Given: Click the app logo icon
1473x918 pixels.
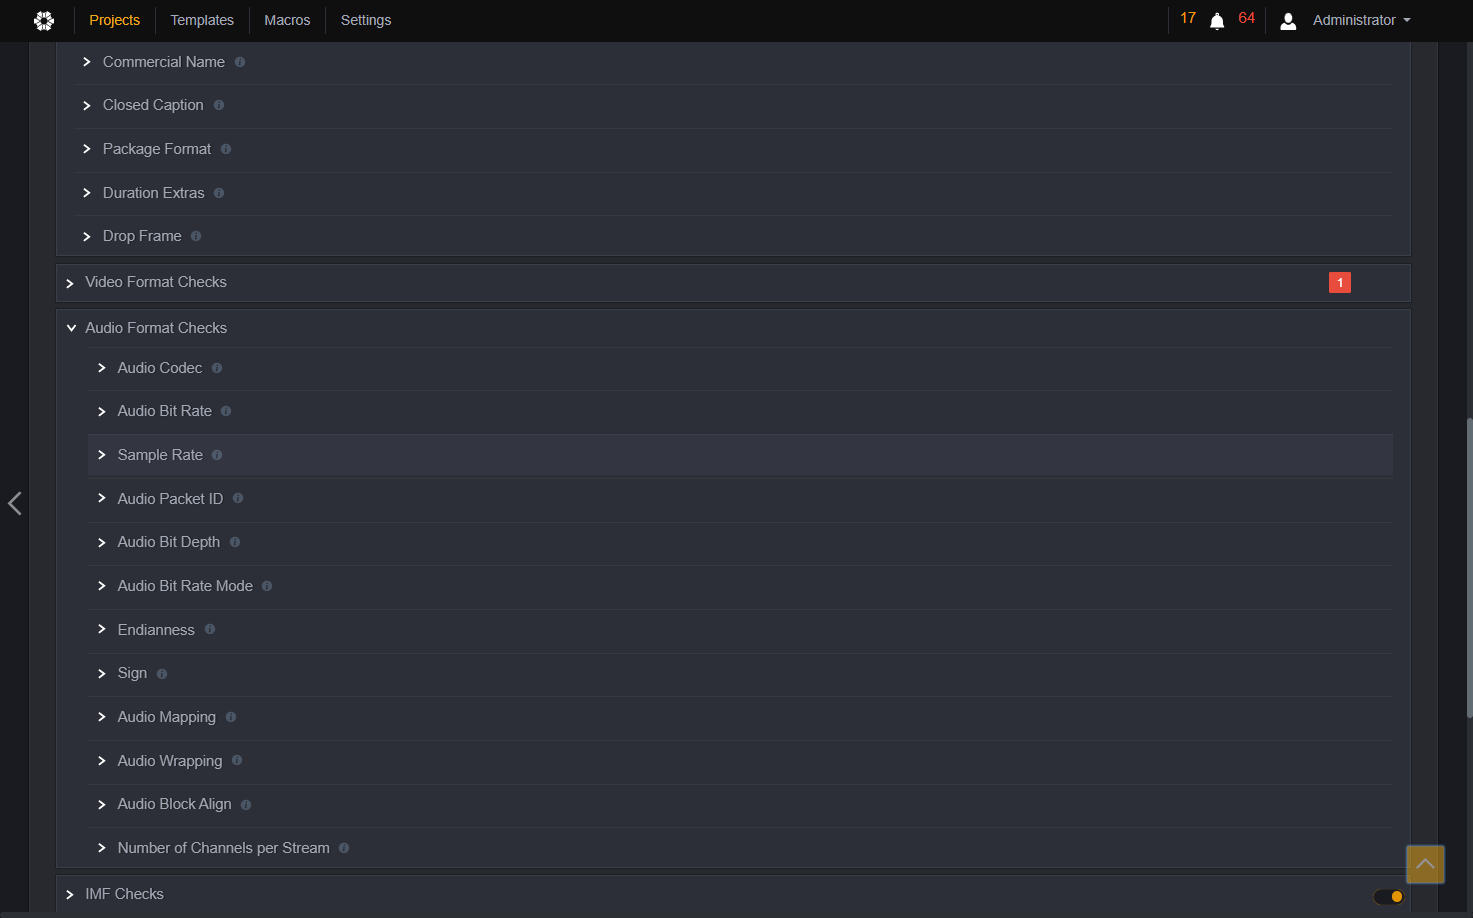Looking at the screenshot, I should click(x=44, y=20).
